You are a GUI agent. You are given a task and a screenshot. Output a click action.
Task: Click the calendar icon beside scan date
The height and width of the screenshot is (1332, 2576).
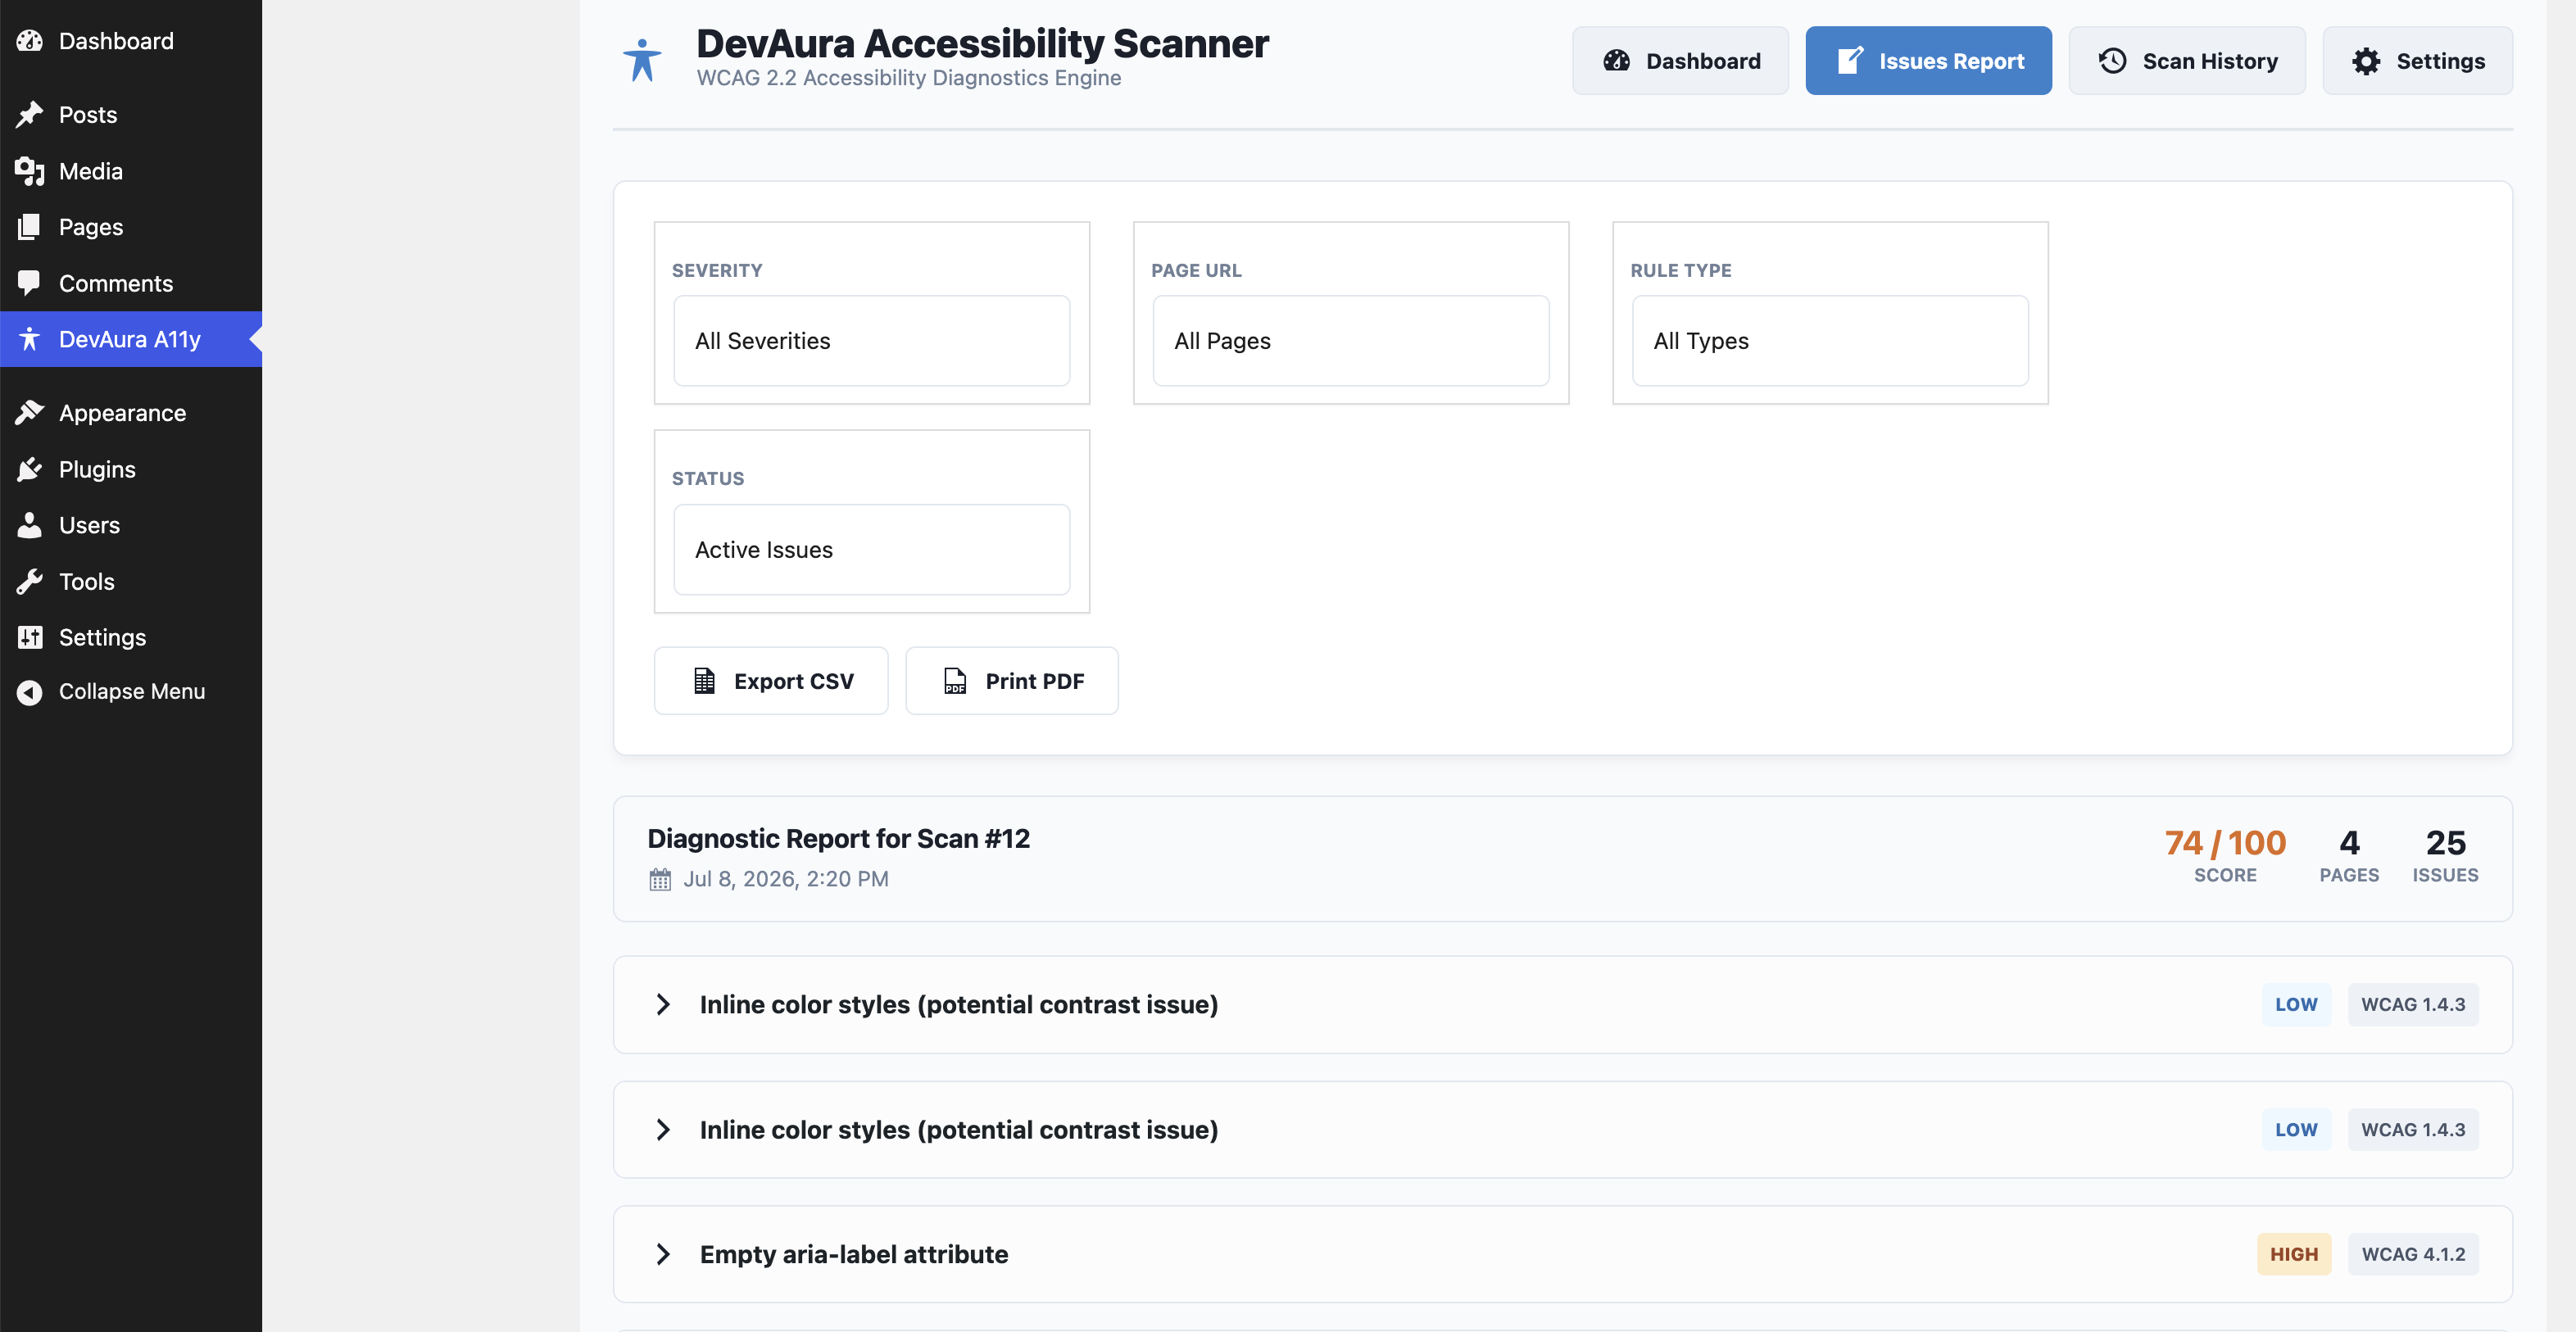660,879
